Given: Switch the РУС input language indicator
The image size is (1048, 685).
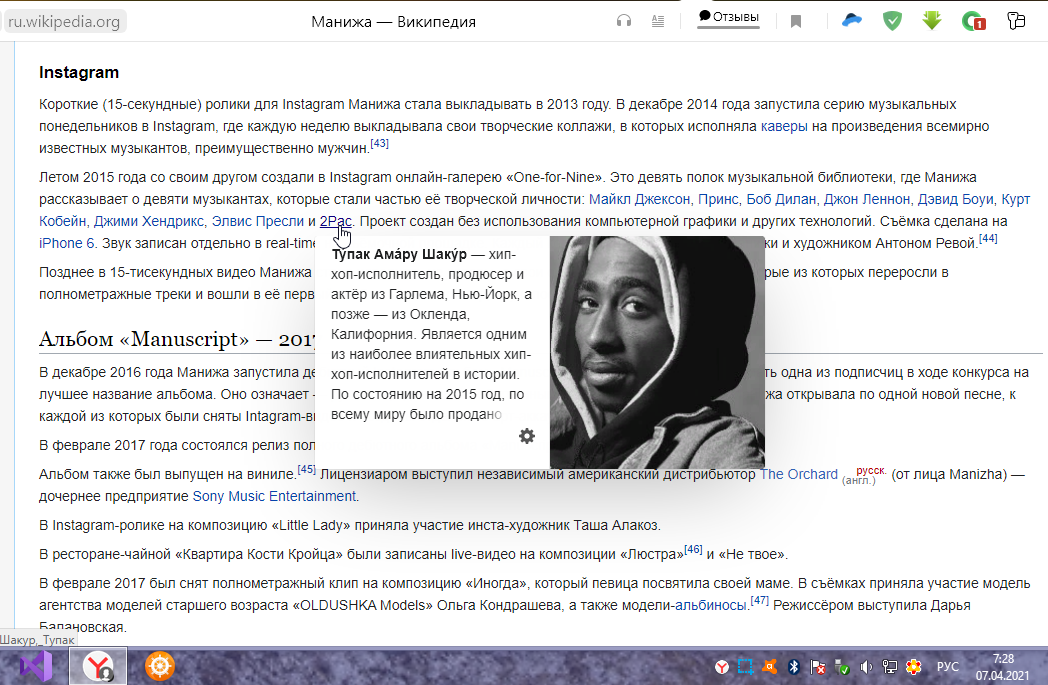Looking at the screenshot, I should tap(948, 667).
